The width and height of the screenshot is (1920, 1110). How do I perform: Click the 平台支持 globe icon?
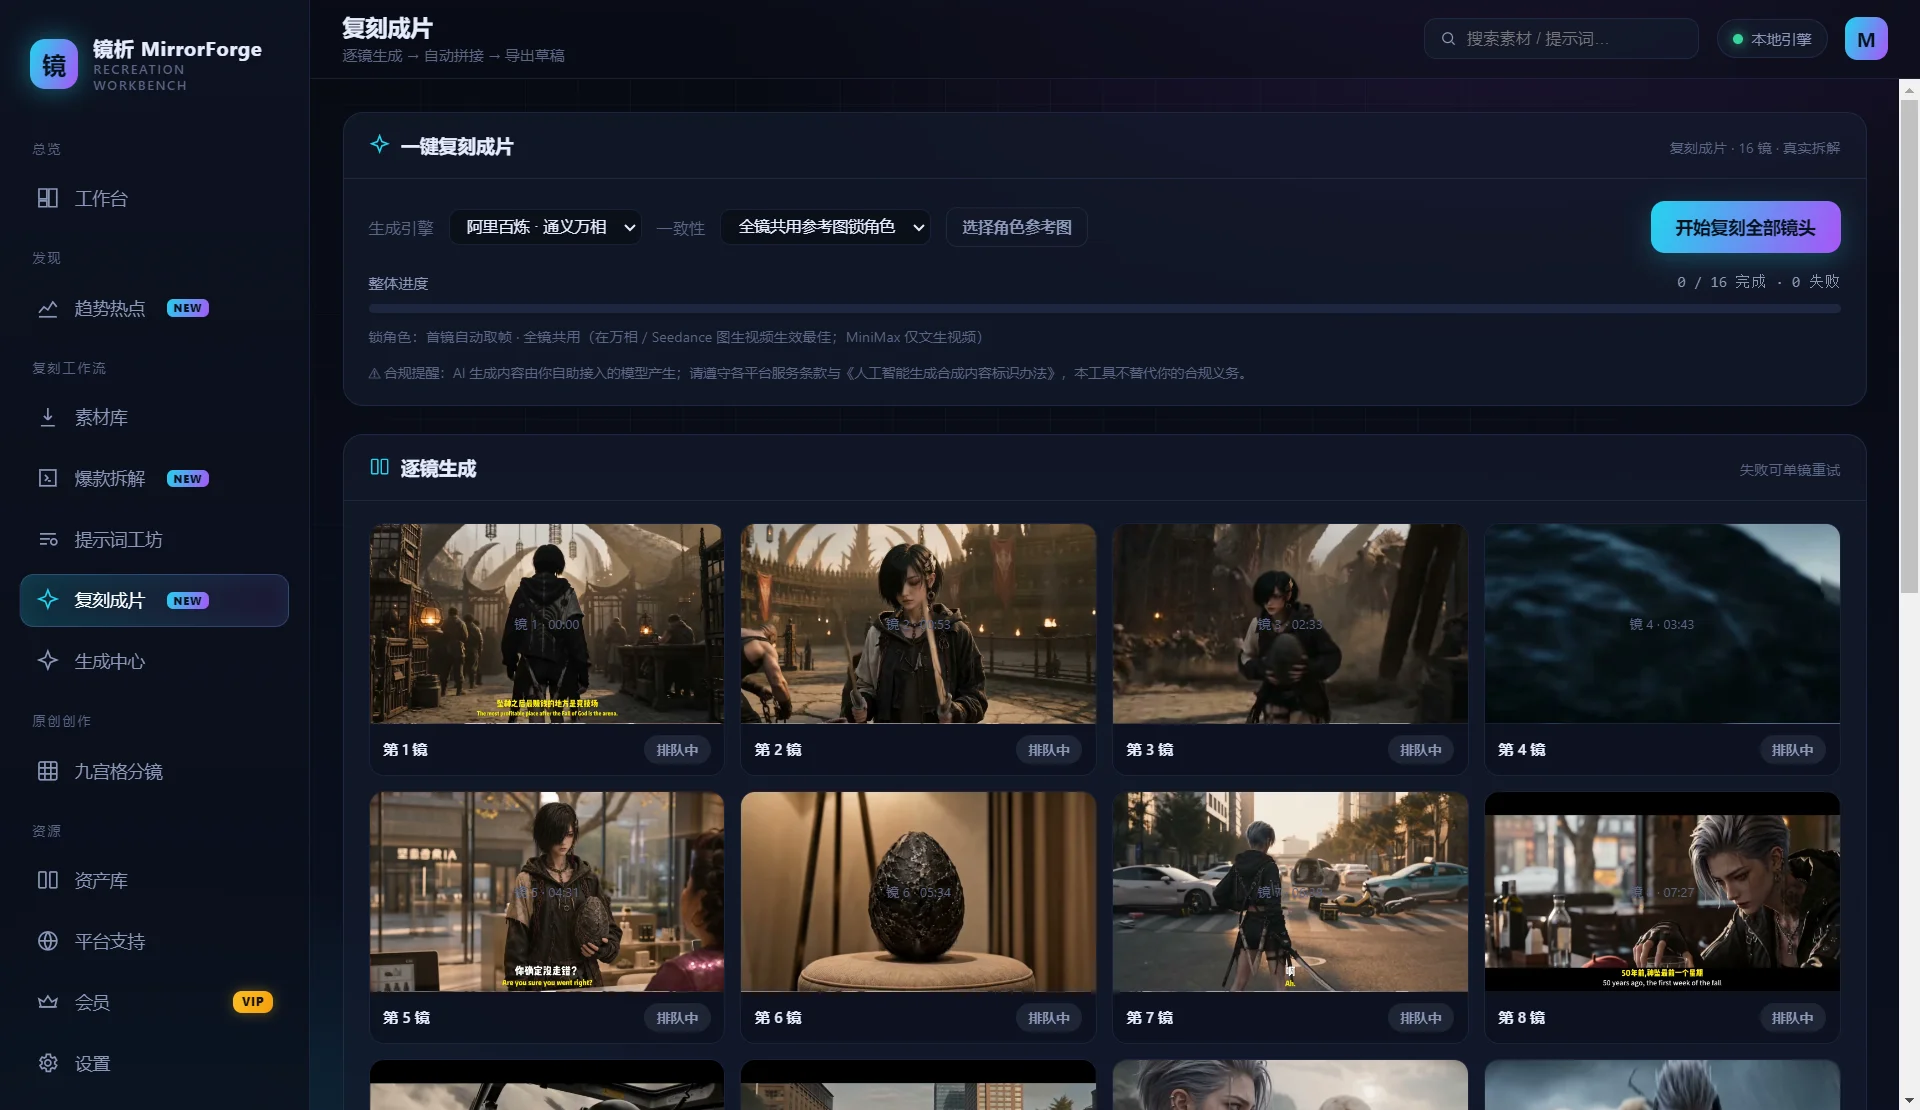click(47, 941)
